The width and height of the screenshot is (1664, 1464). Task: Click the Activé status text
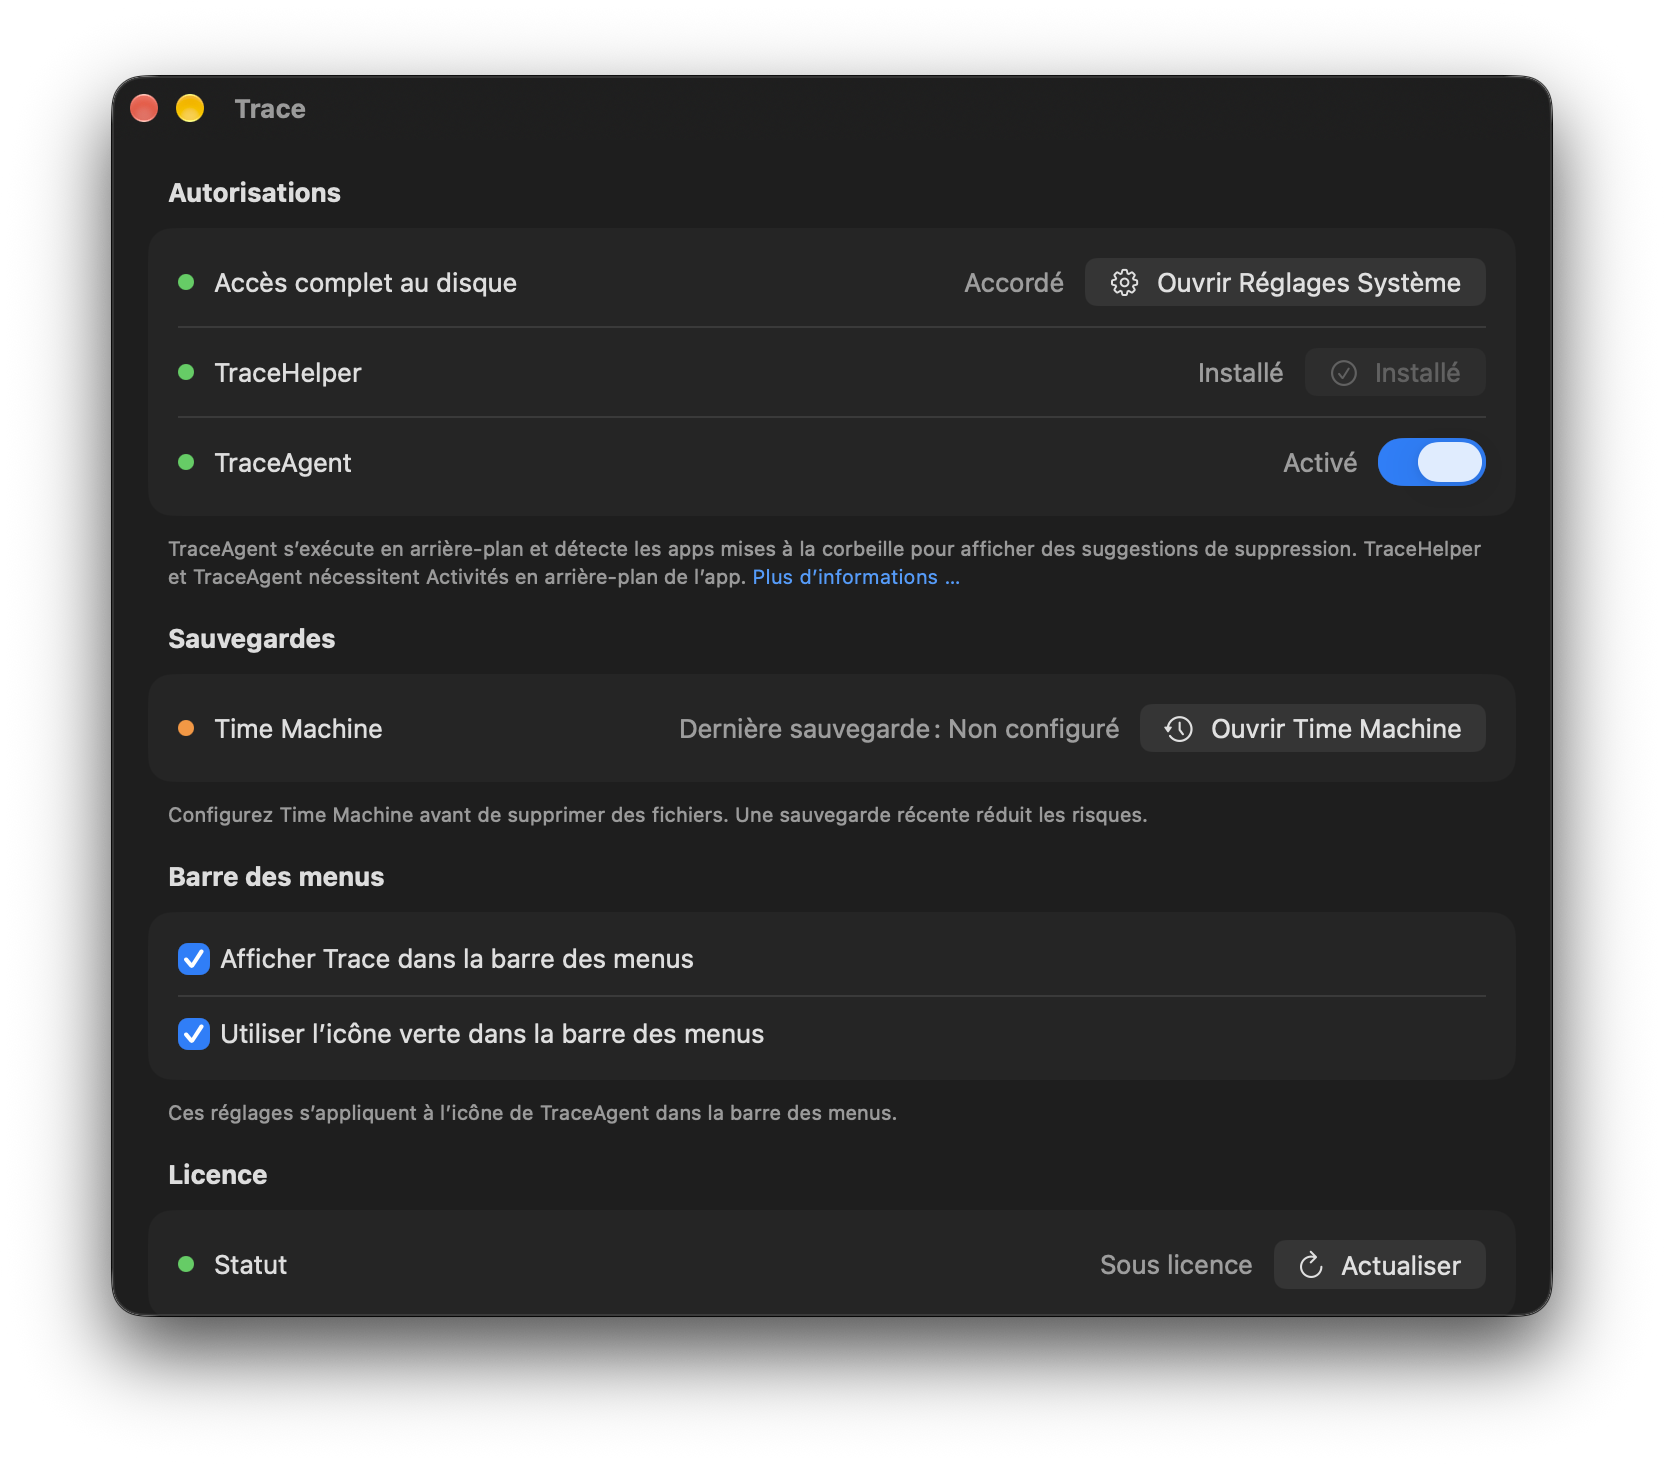coord(1320,463)
